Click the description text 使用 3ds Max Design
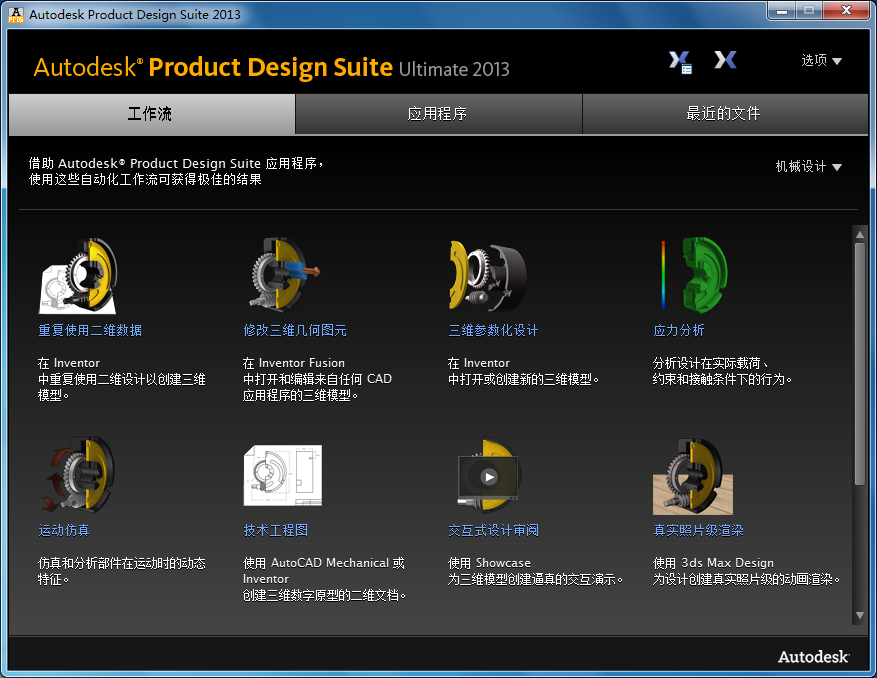The height and width of the screenshot is (678, 877). point(714,563)
